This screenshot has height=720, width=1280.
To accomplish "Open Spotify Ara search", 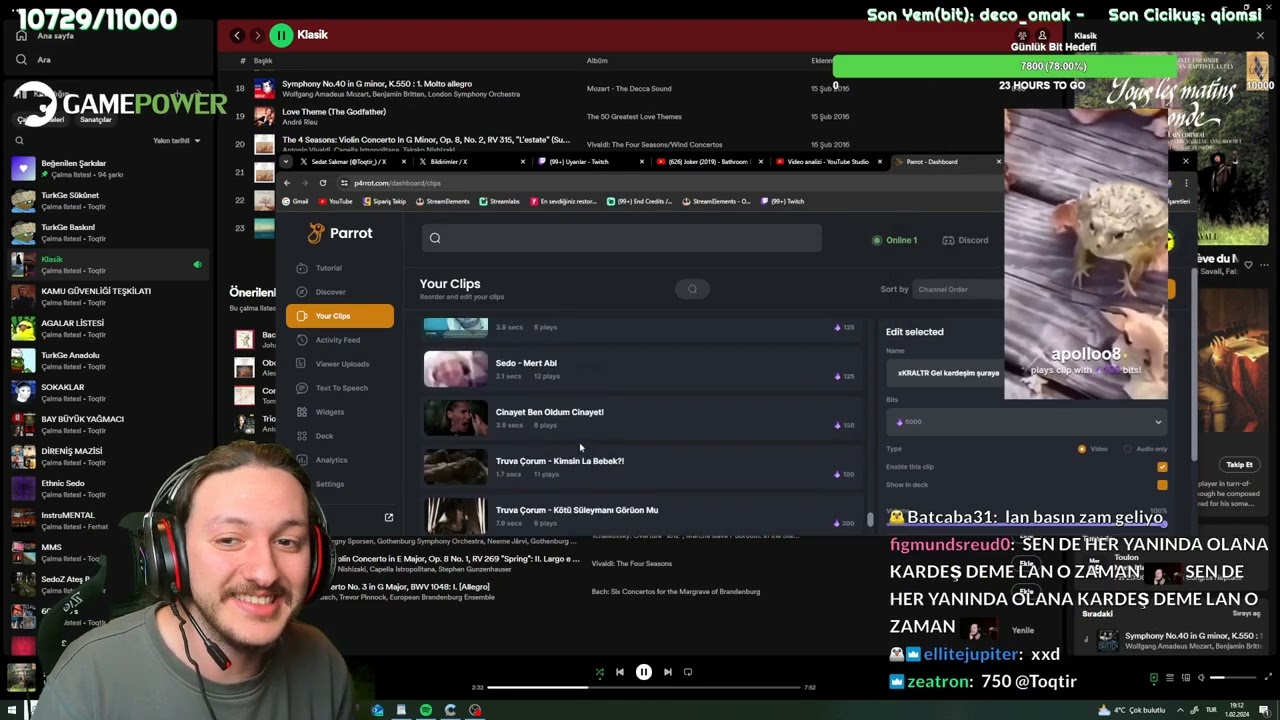I will pos(34,60).
